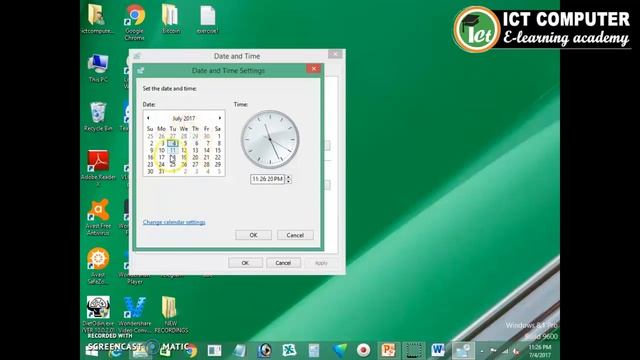640x360 pixels.
Task: Click the Date and Time taskbar item
Action: click(463, 350)
